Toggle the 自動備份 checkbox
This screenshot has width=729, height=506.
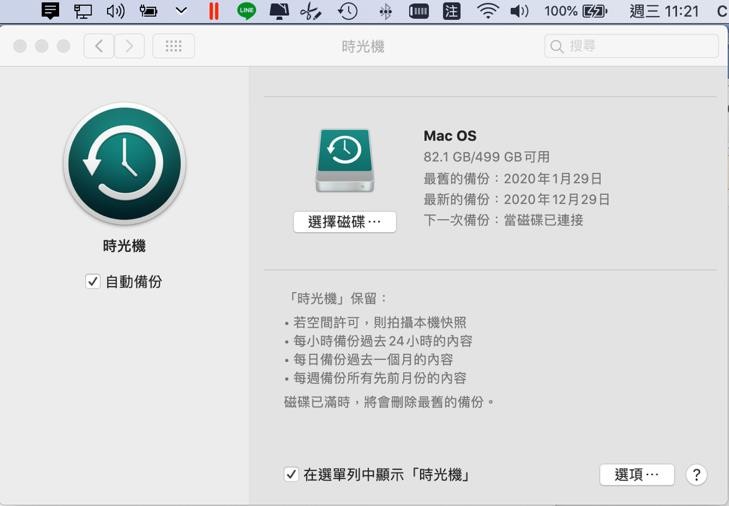[x=93, y=282]
